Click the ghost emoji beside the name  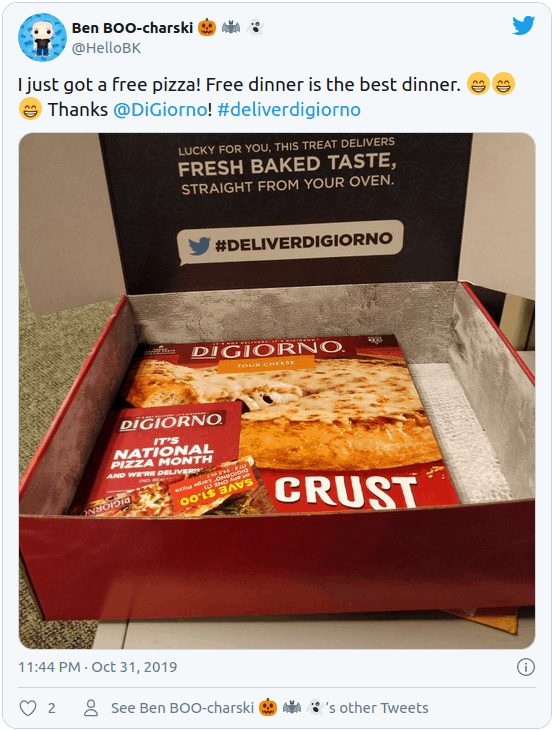[x=254, y=27]
